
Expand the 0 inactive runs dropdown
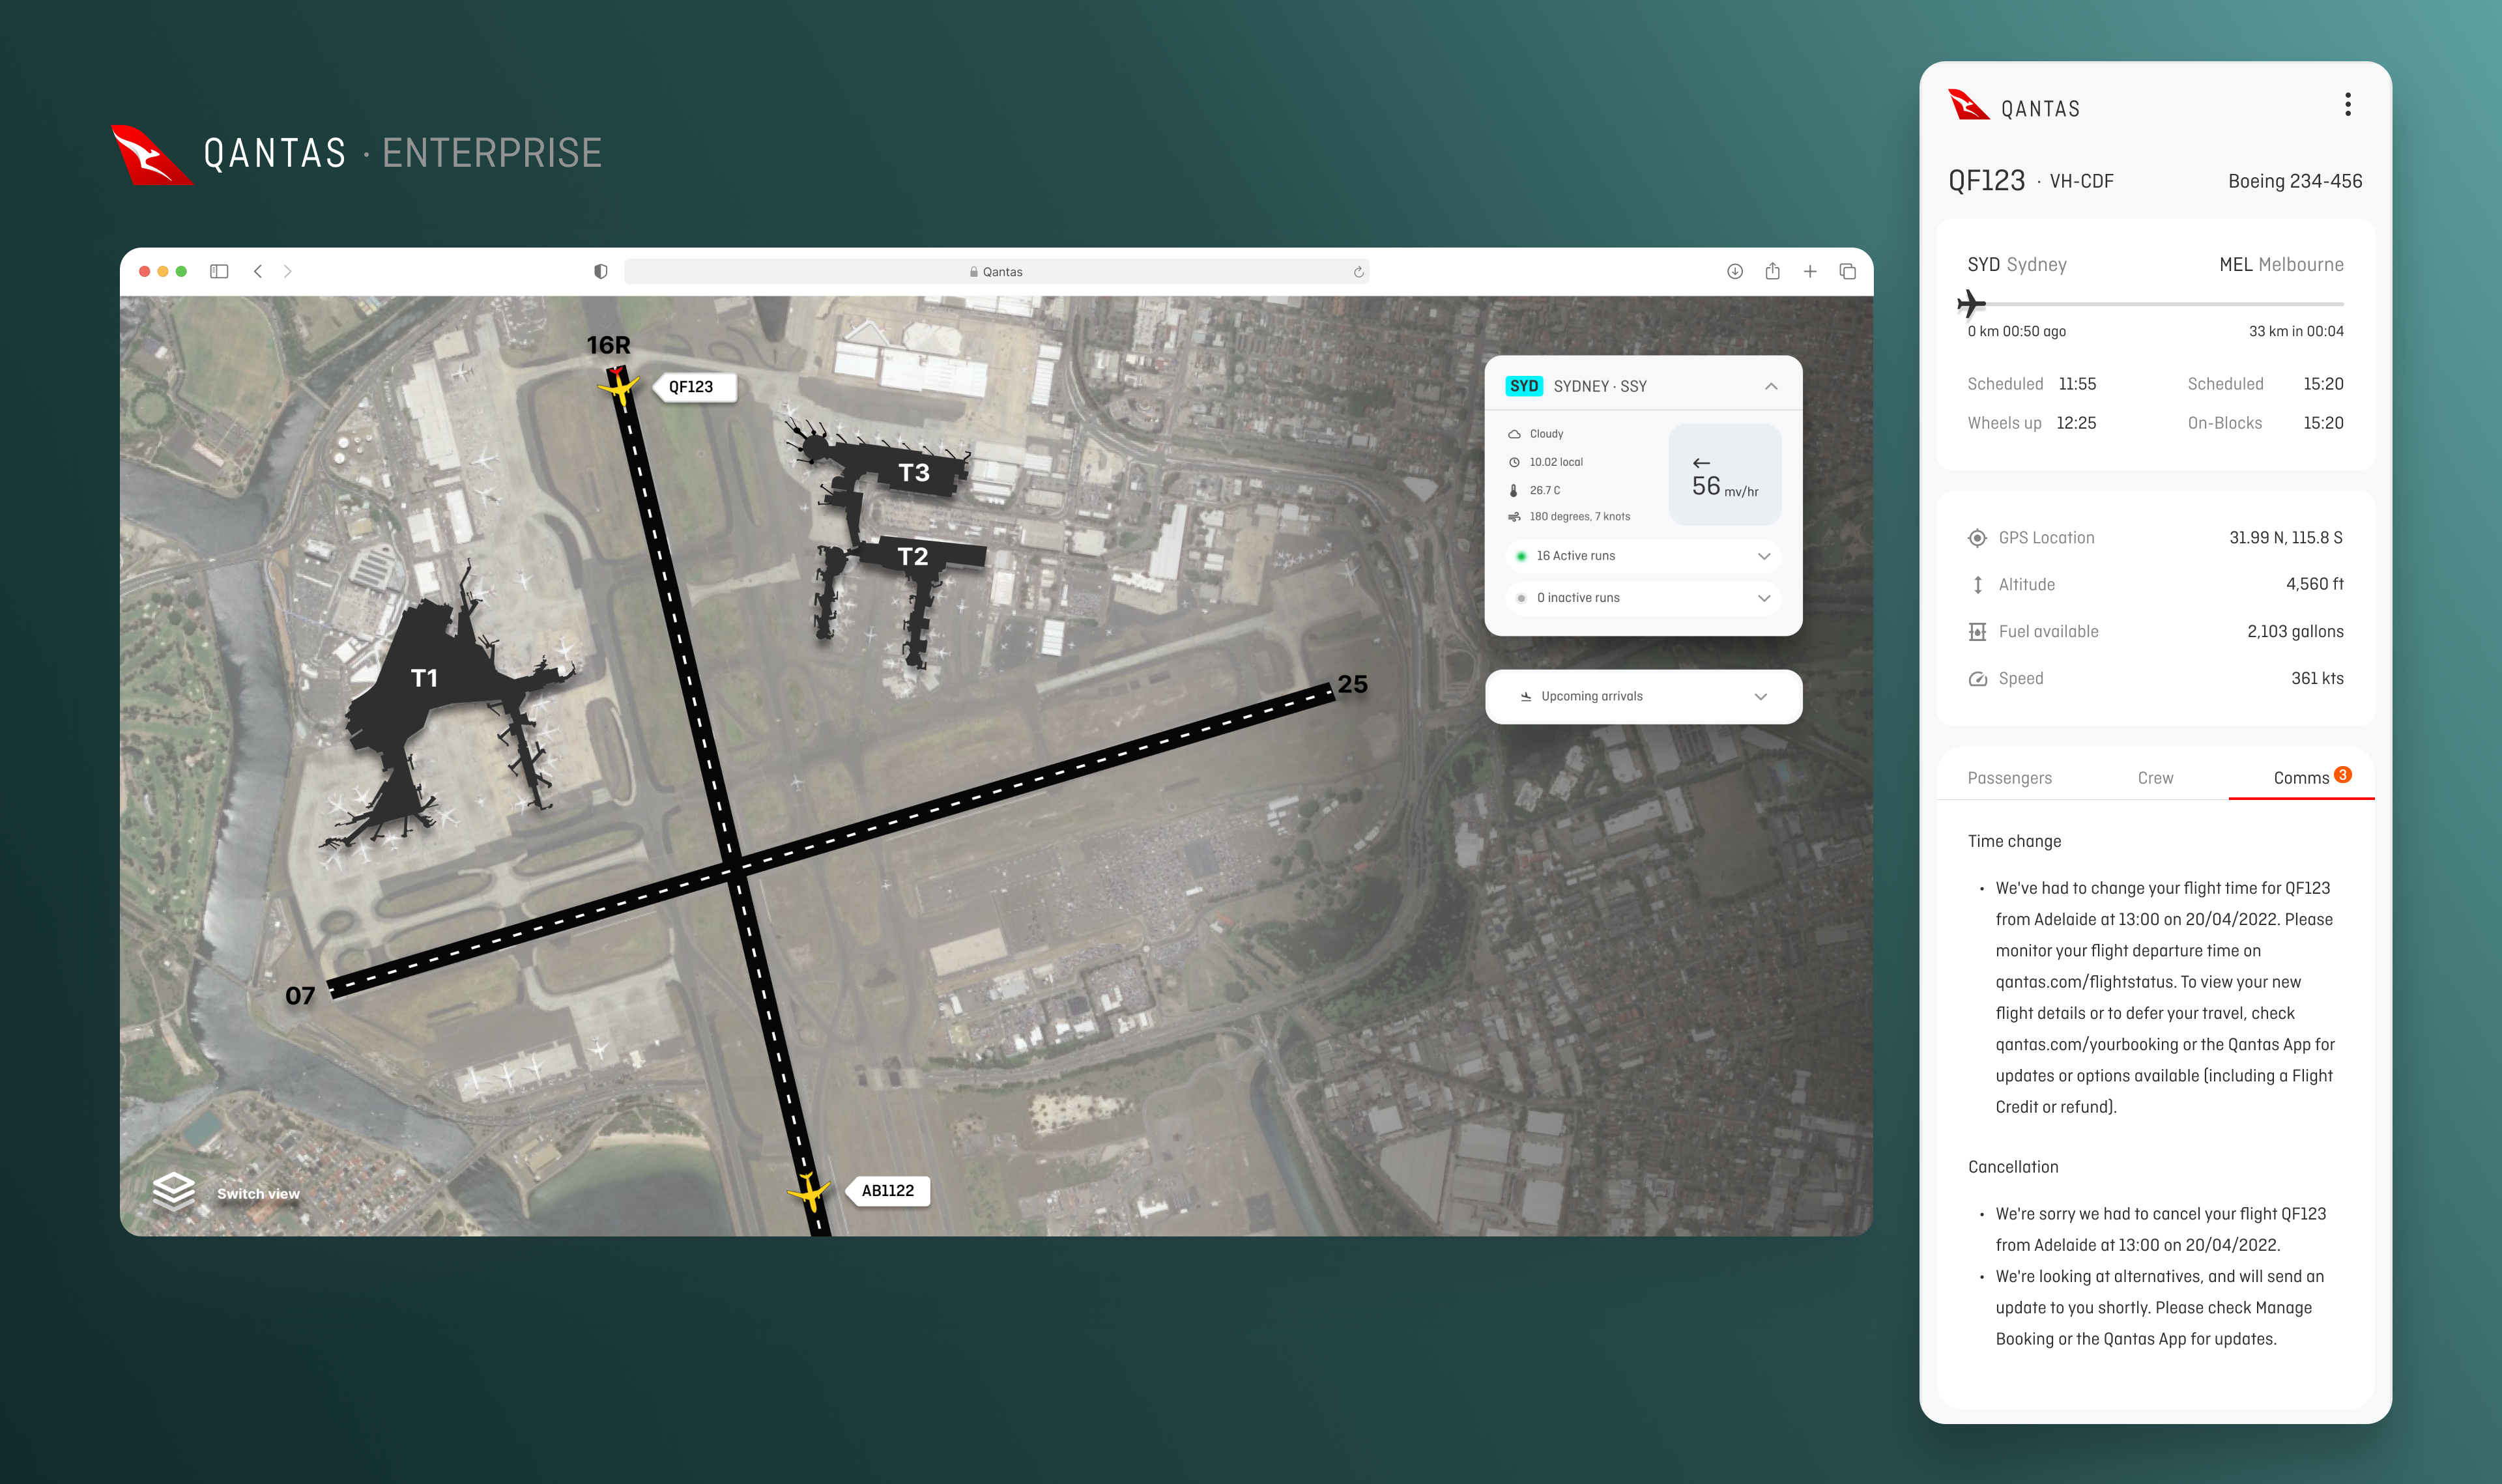pos(1643,598)
